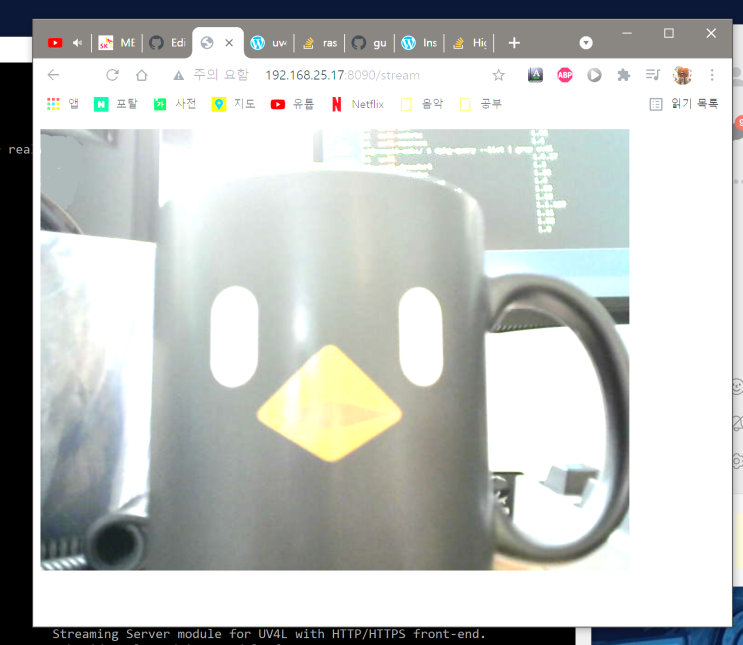Bookmark this page with the star icon

coord(498,75)
